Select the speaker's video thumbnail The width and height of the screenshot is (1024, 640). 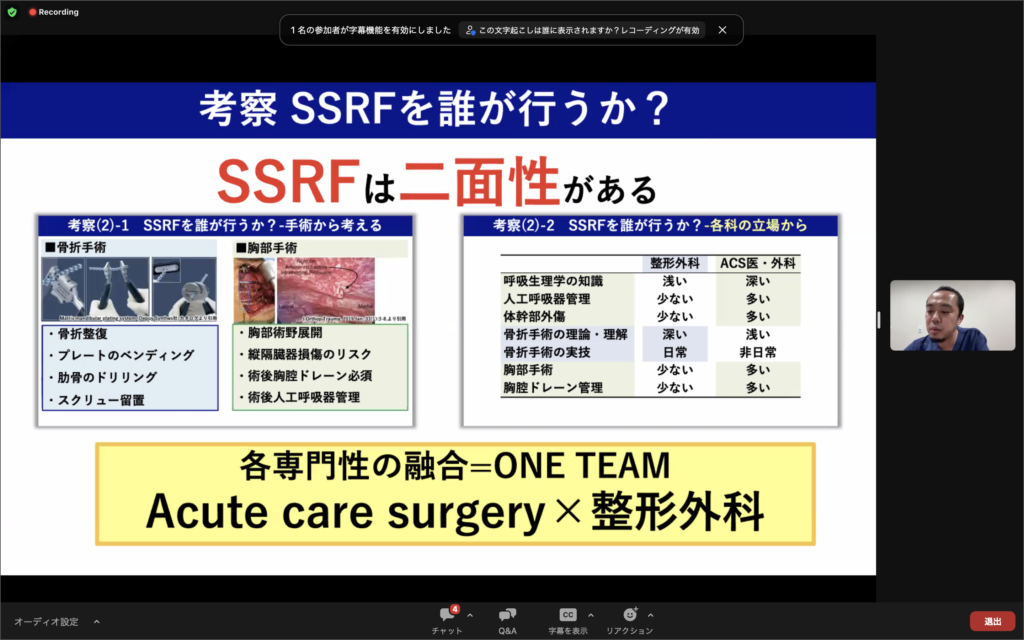[x=952, y=315]
